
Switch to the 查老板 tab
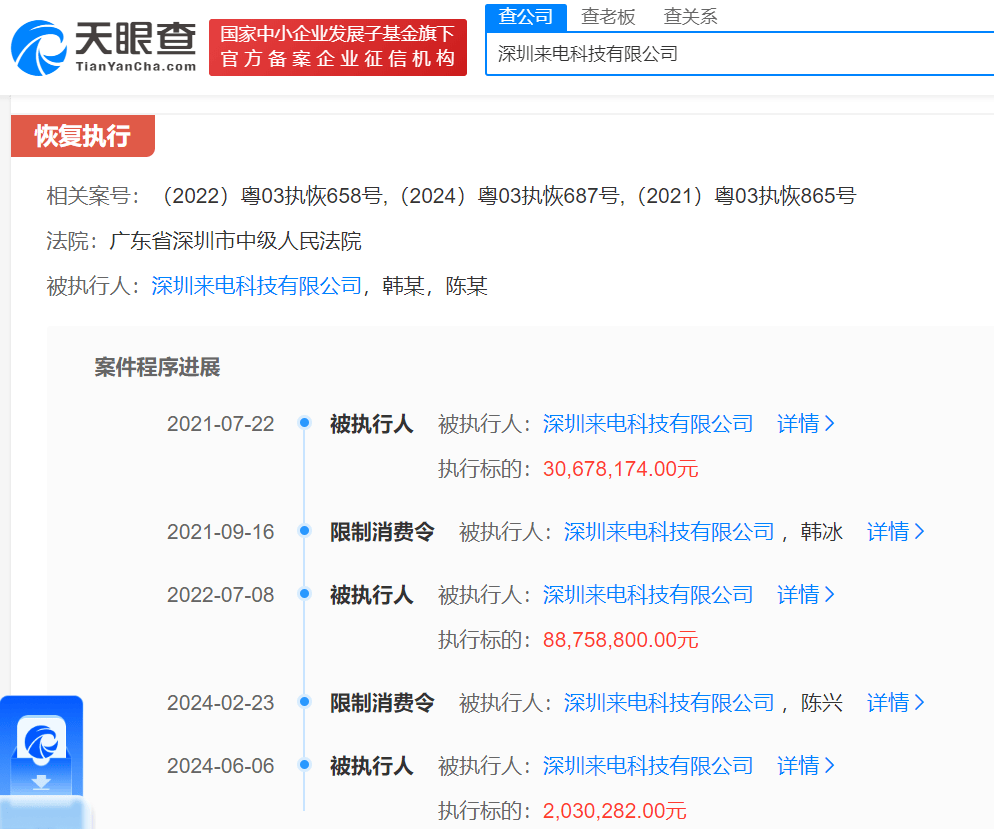(x=608, y=16)
